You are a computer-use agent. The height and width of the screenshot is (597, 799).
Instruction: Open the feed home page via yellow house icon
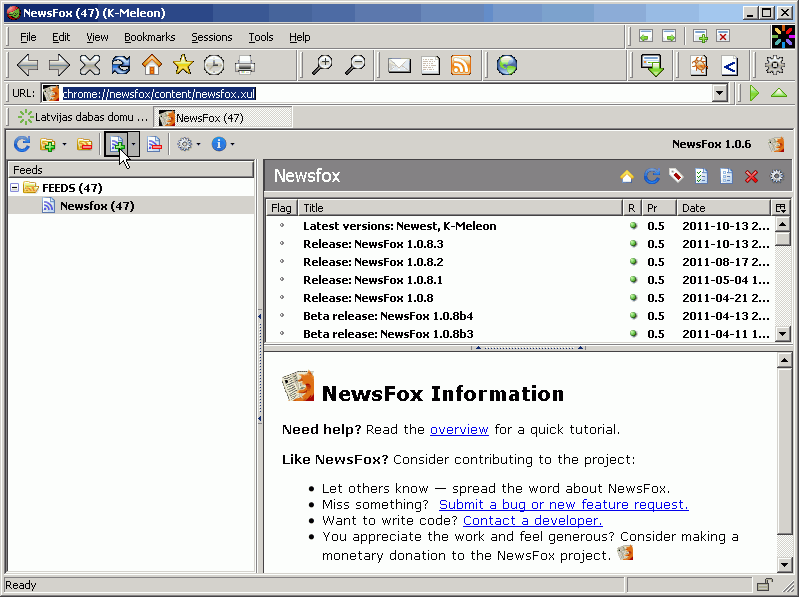click(627, 176)
